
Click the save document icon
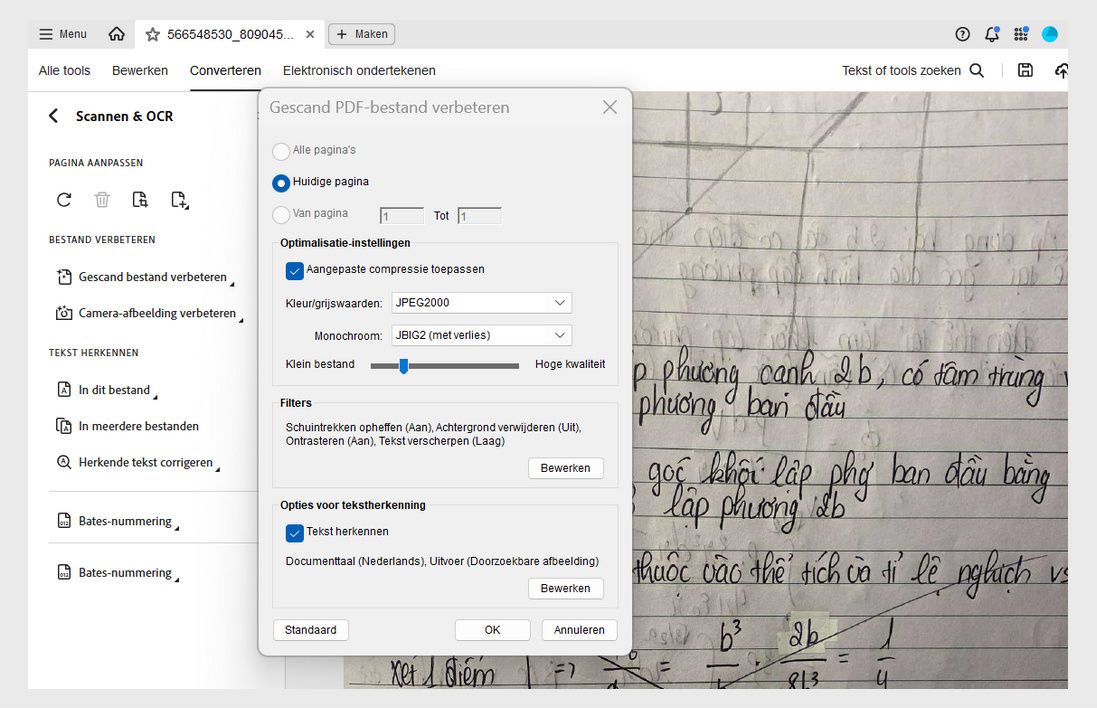coord(1025,70)
